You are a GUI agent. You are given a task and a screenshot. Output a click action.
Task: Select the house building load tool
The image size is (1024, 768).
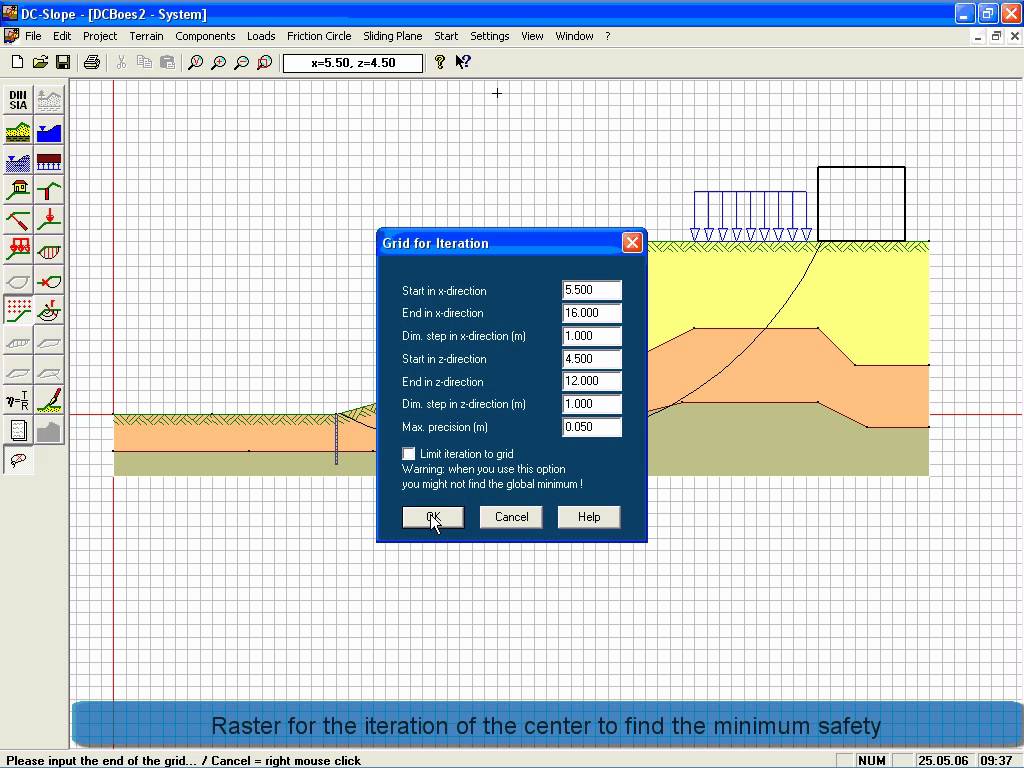pyautogui.click(x=18, y=190)
